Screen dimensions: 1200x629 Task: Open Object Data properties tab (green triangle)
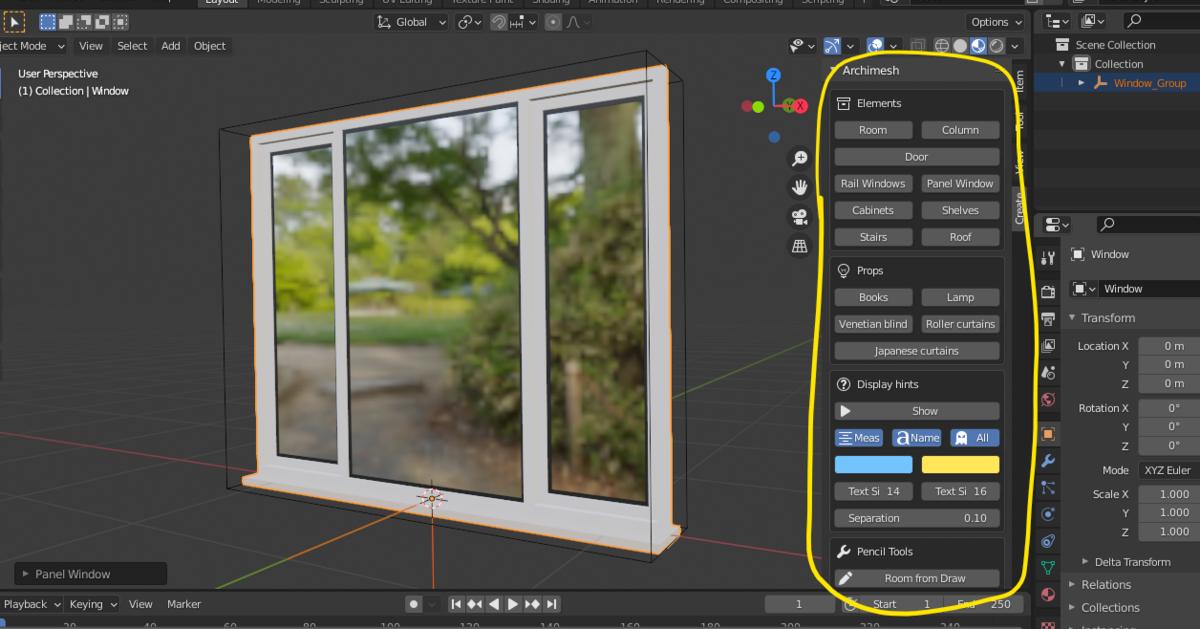click(x=1048, y=568)
